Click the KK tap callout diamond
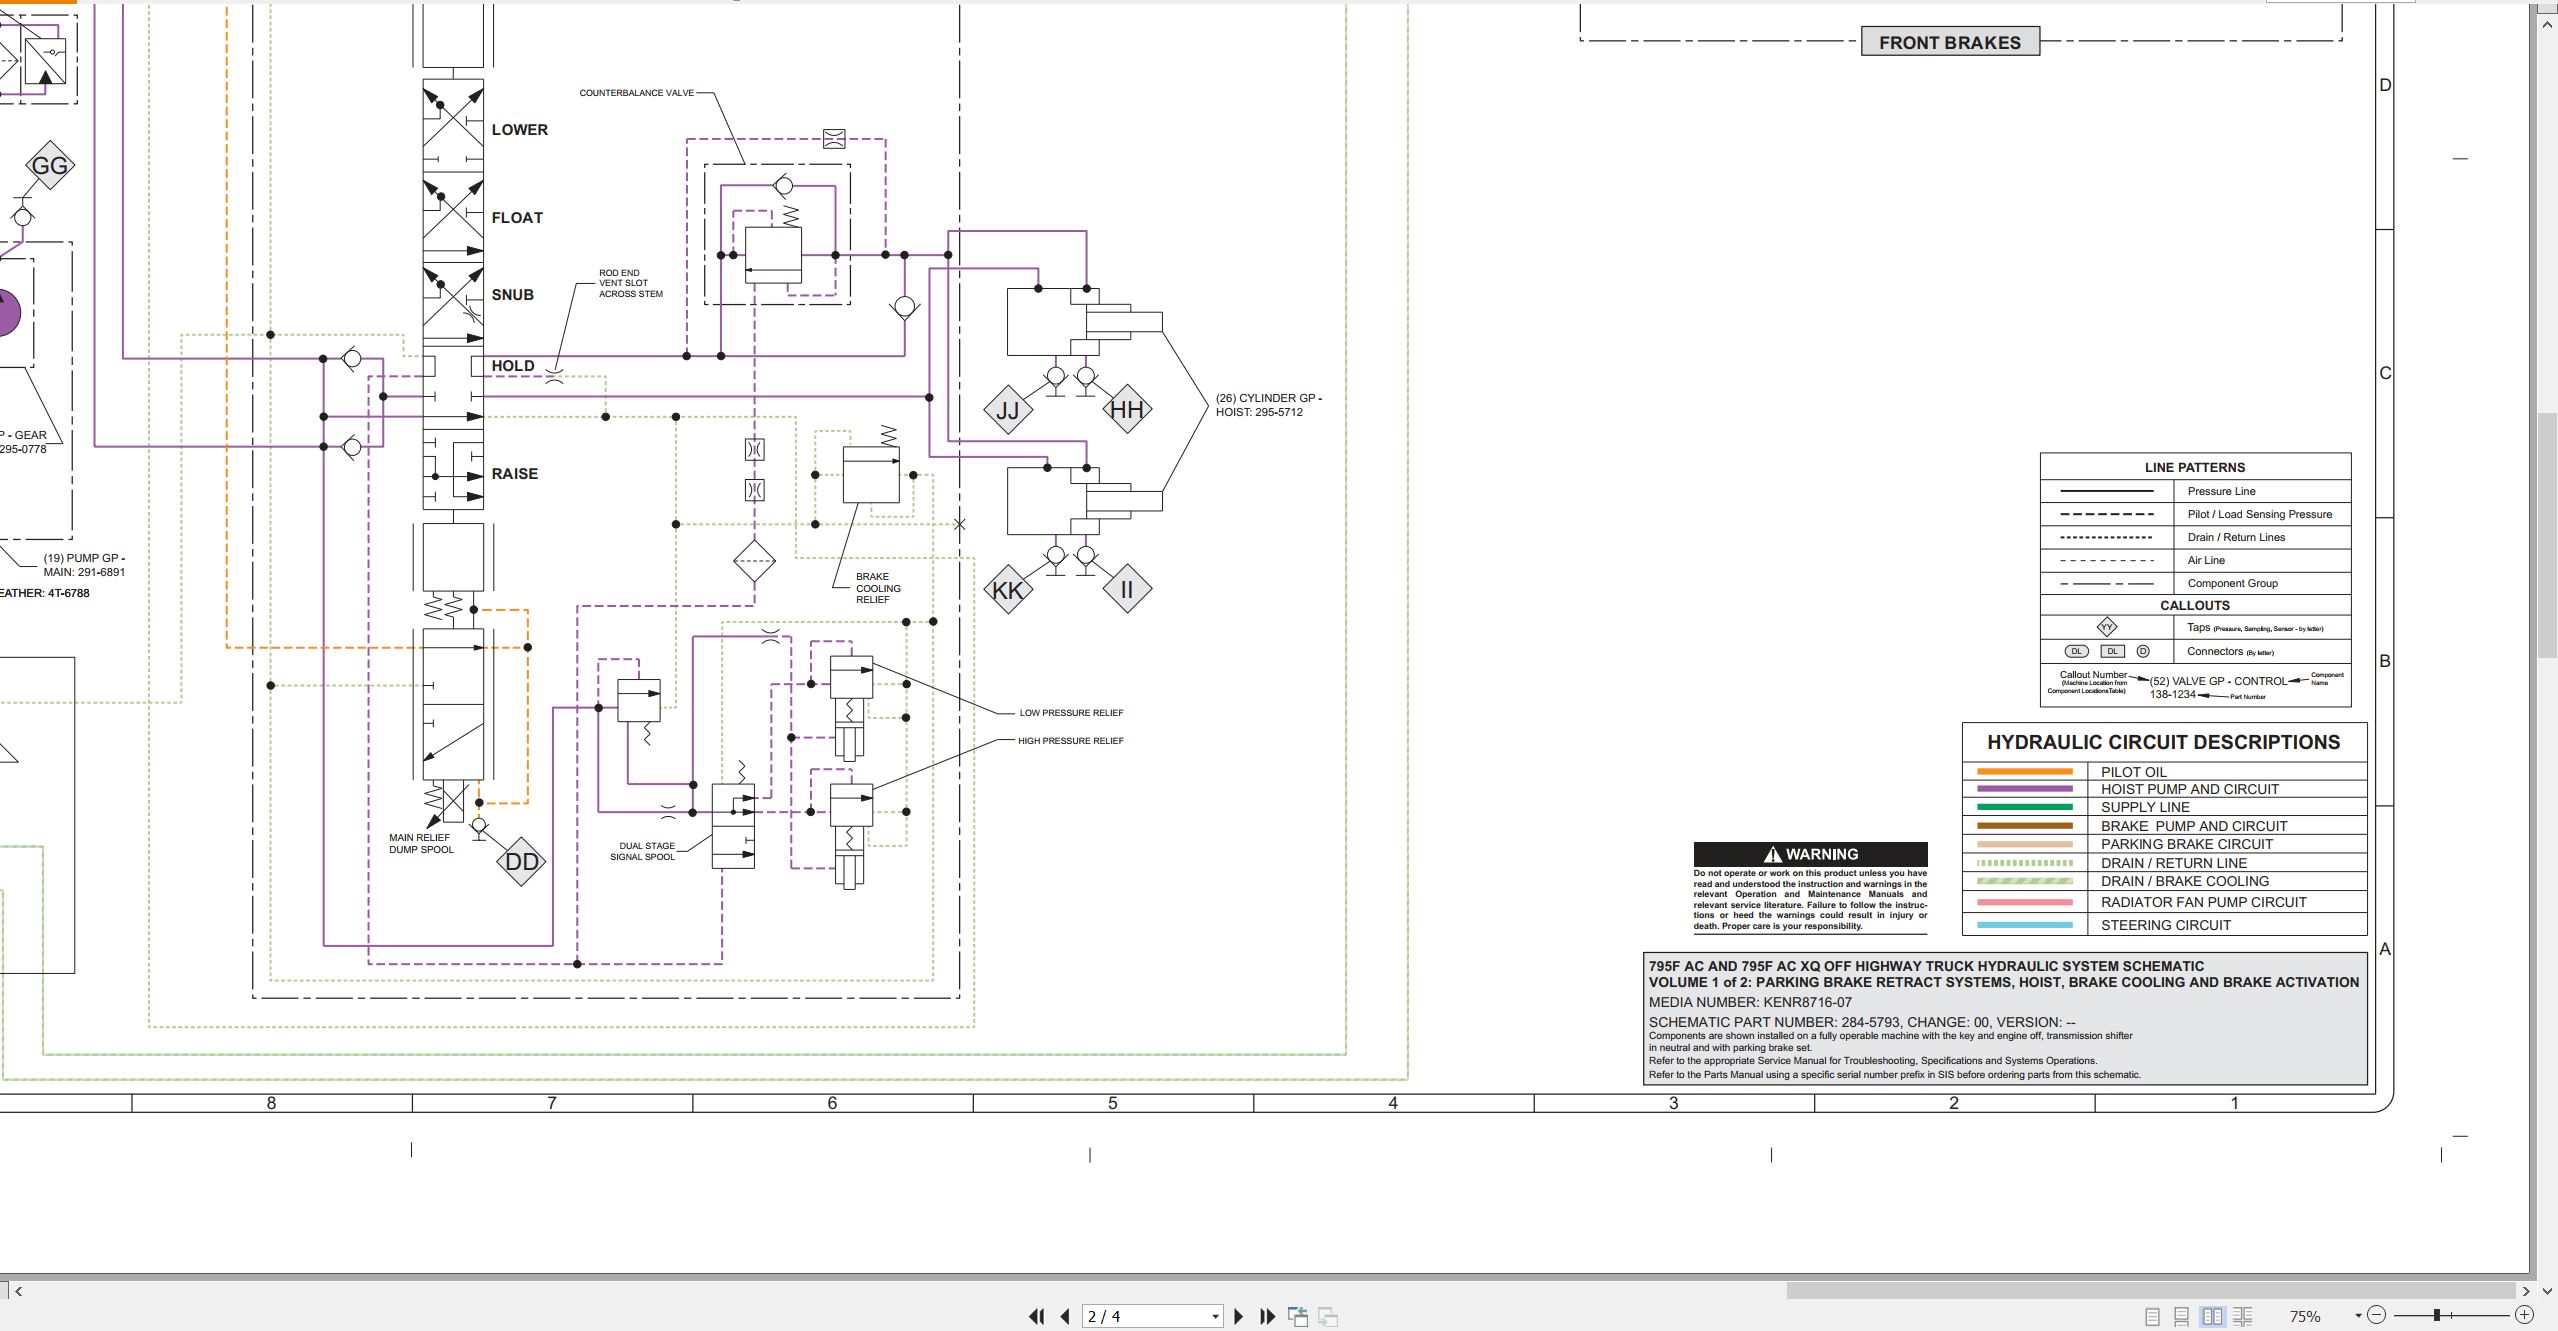This screenshot has height=1331, width=2558. click(1007, 589)
